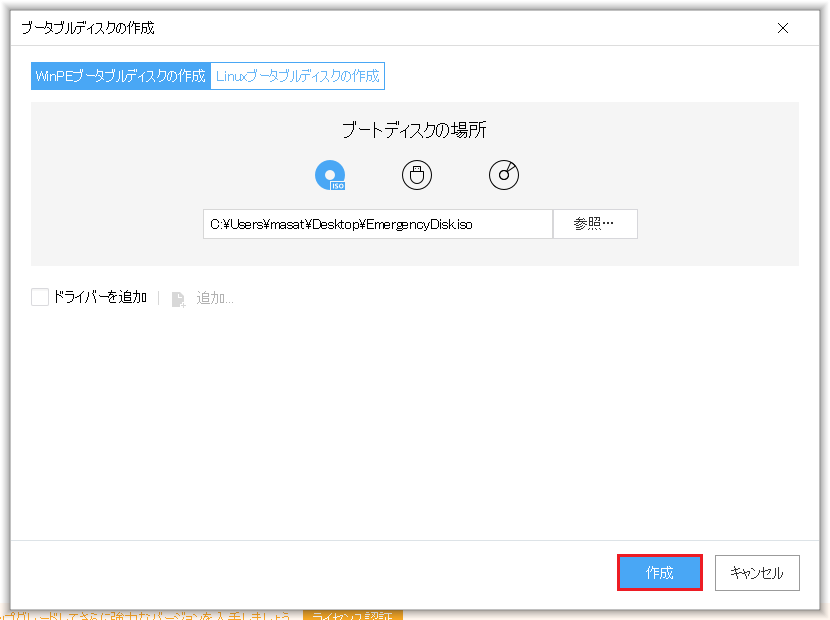Click the add-driver document icon beside 追加

coord(177,297)
